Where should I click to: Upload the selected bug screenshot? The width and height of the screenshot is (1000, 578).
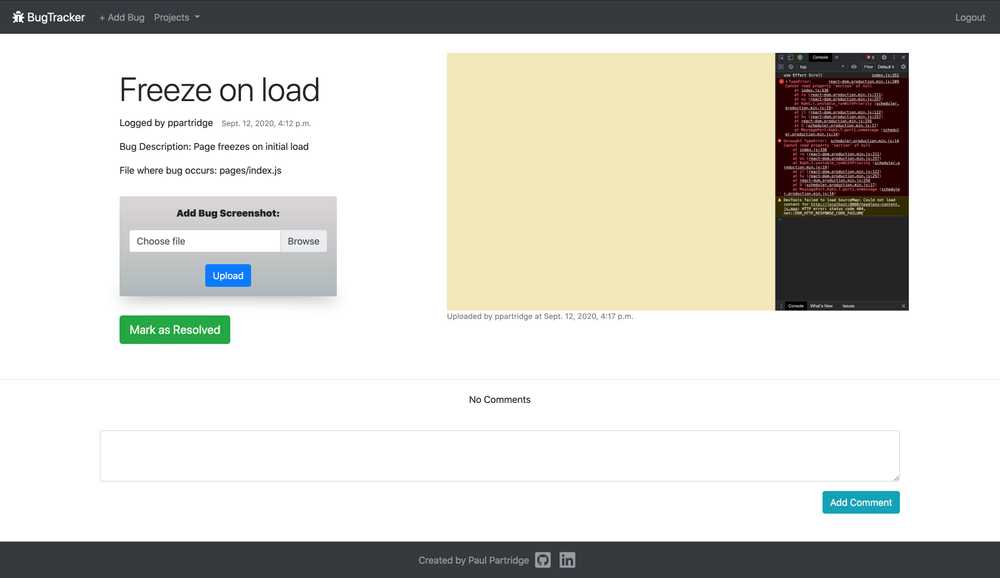pos(228,276)
